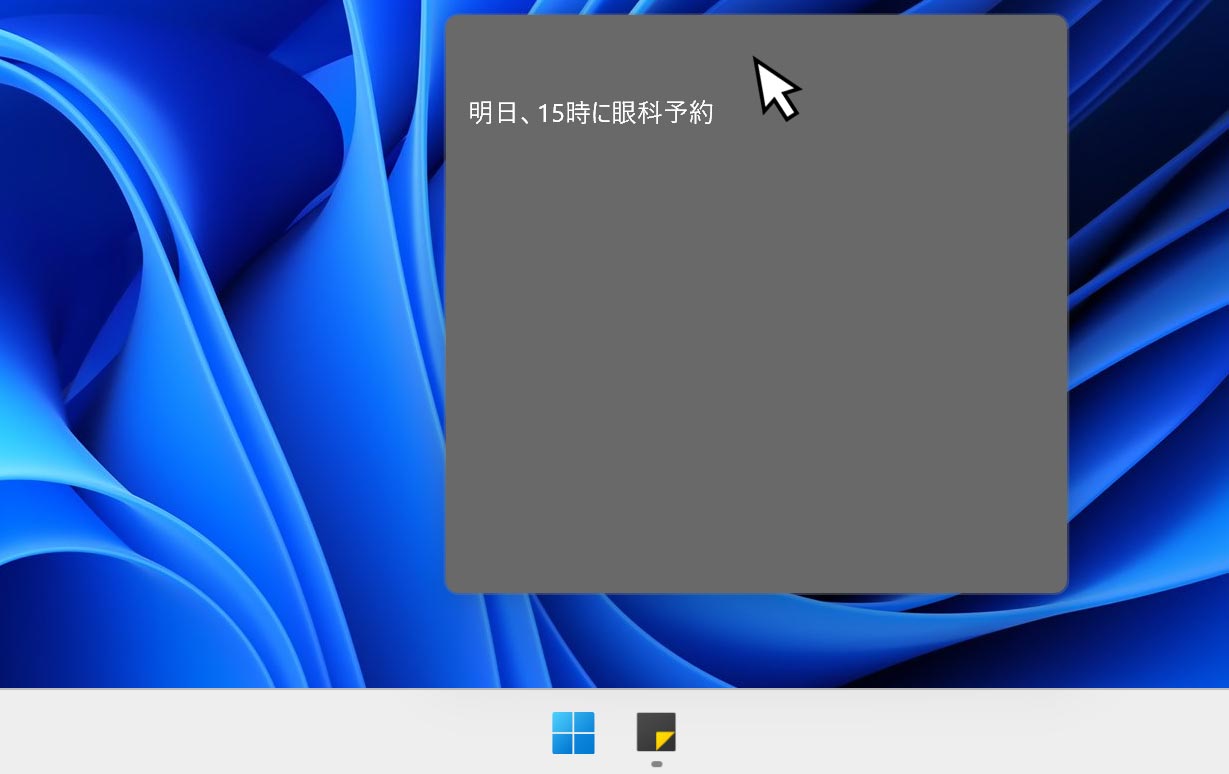Click the running indicator under Sticky Notes
This screenshot has width=1229, height=774.
click(x=657, y=764)
